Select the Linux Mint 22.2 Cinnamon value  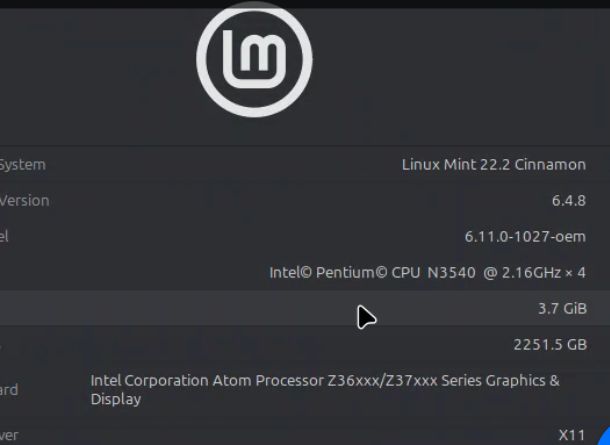click(x=493, y=164)
